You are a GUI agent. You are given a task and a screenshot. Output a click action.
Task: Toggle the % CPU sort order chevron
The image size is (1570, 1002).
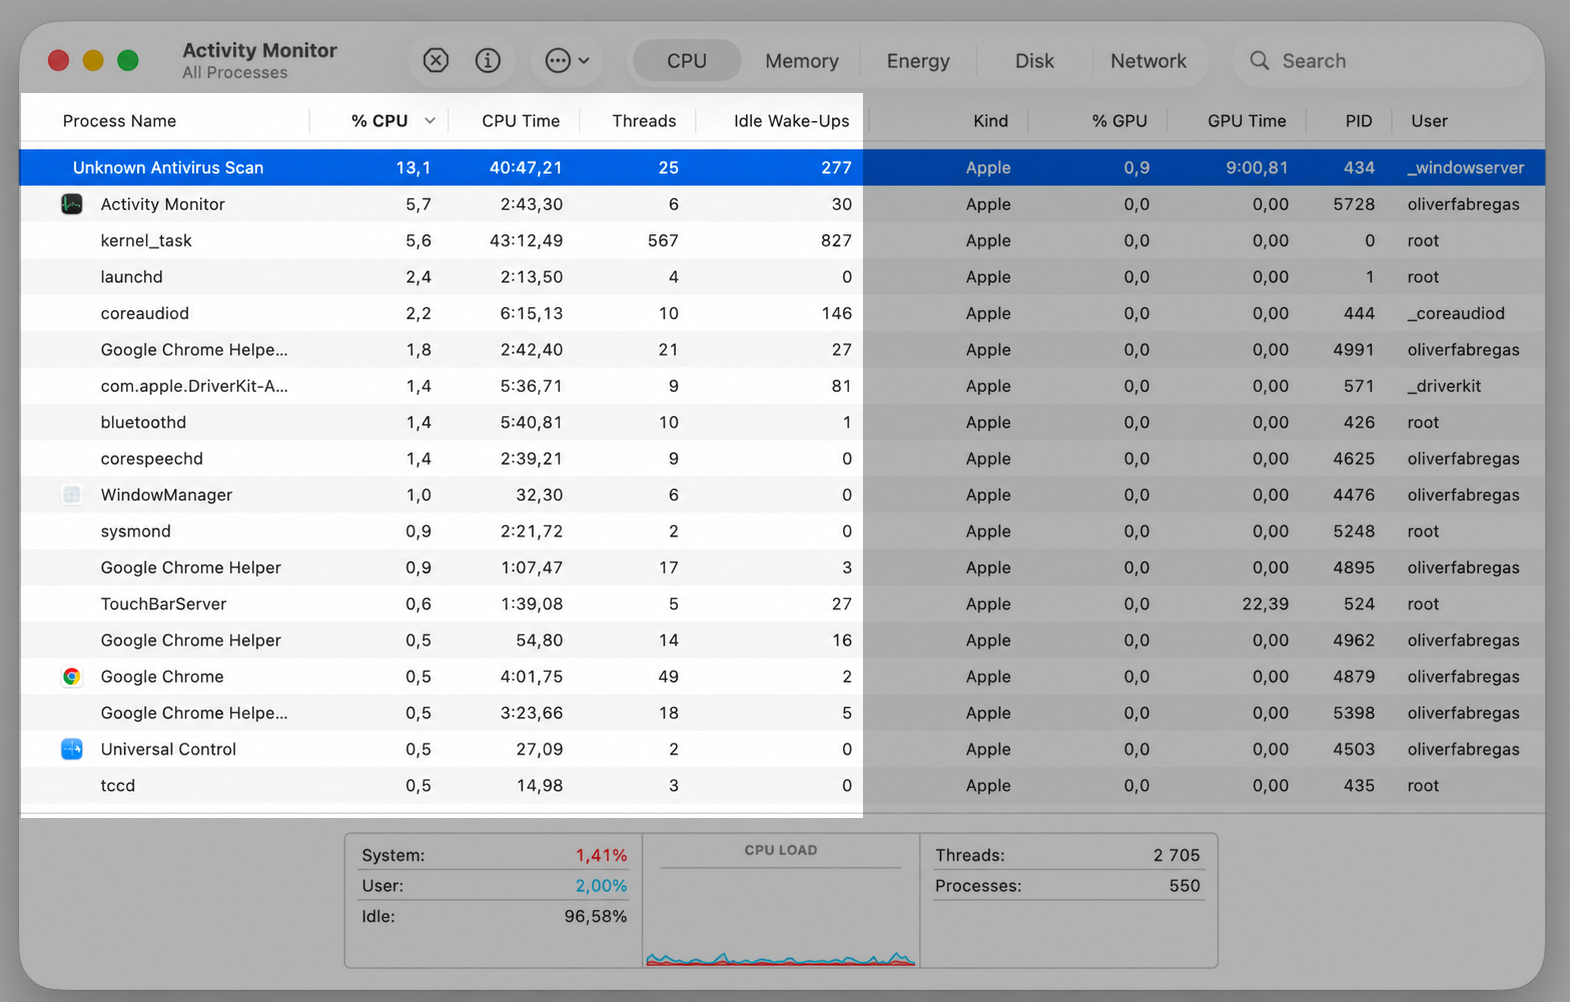430,121
